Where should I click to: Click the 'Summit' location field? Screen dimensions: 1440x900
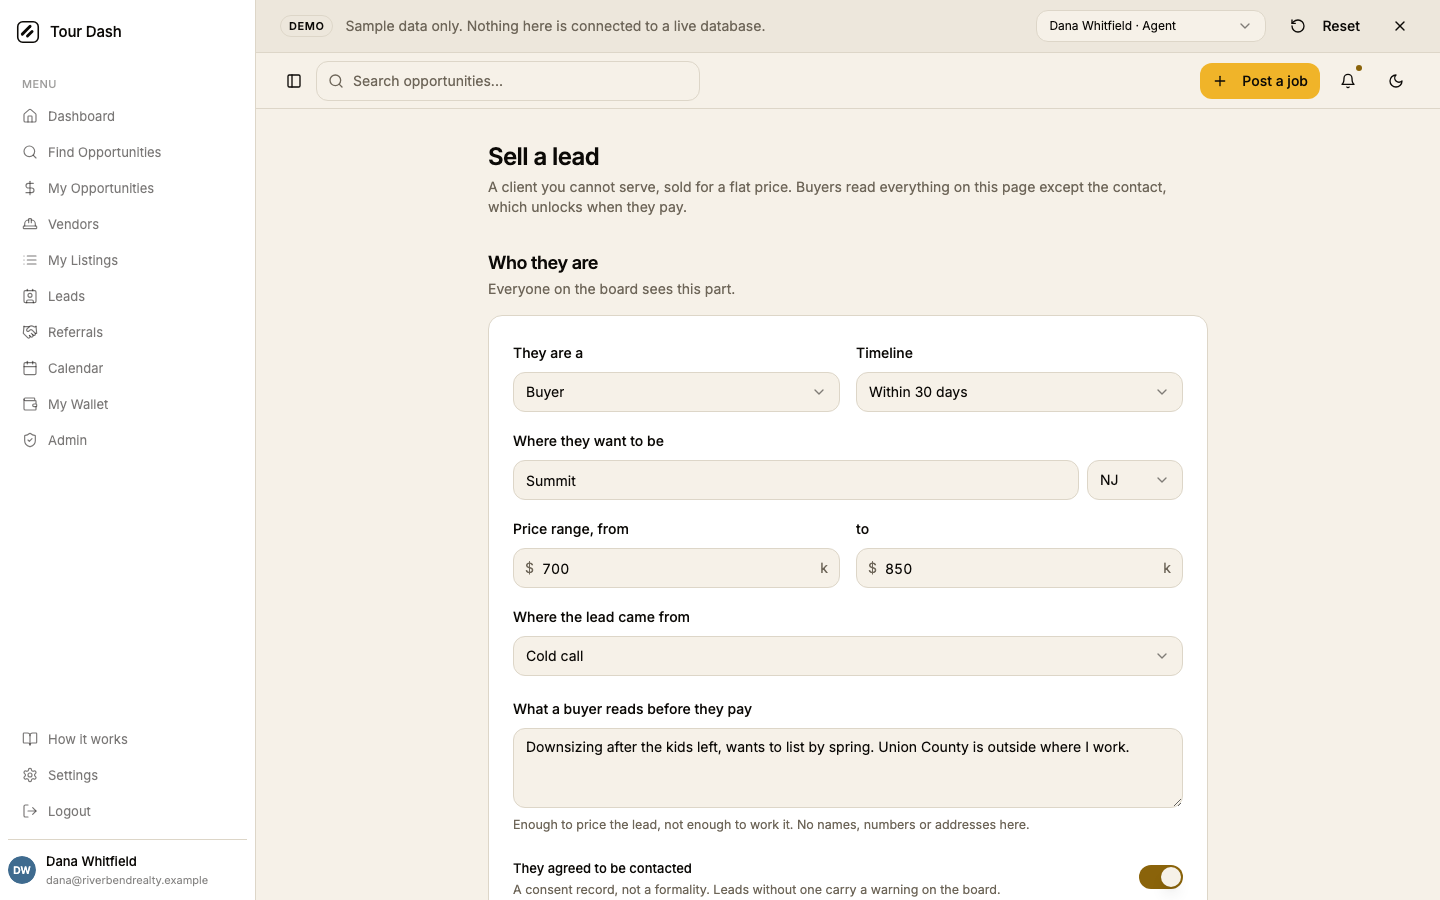(x=796, y=480)
